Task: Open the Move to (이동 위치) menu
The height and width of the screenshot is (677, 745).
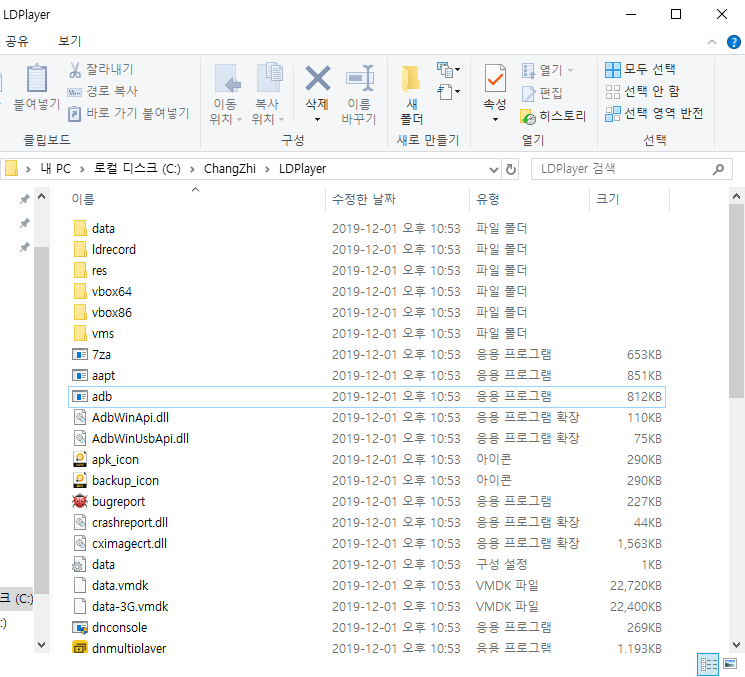Action: pos(226,95)
